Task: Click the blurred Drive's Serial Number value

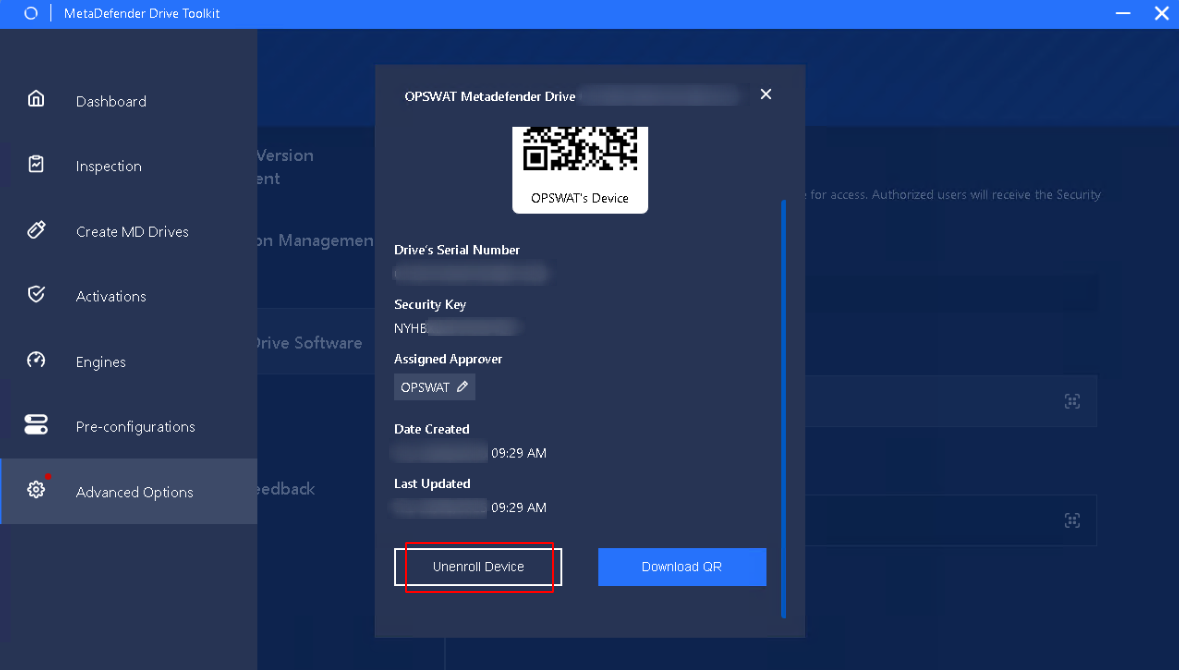Action: 471,274
